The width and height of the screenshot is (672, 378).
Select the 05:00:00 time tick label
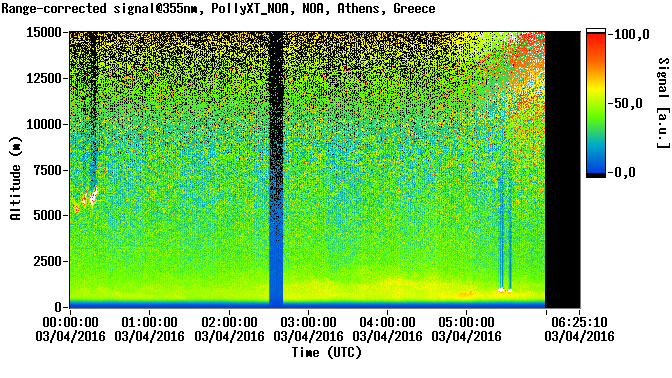click(x=466, y=322)
